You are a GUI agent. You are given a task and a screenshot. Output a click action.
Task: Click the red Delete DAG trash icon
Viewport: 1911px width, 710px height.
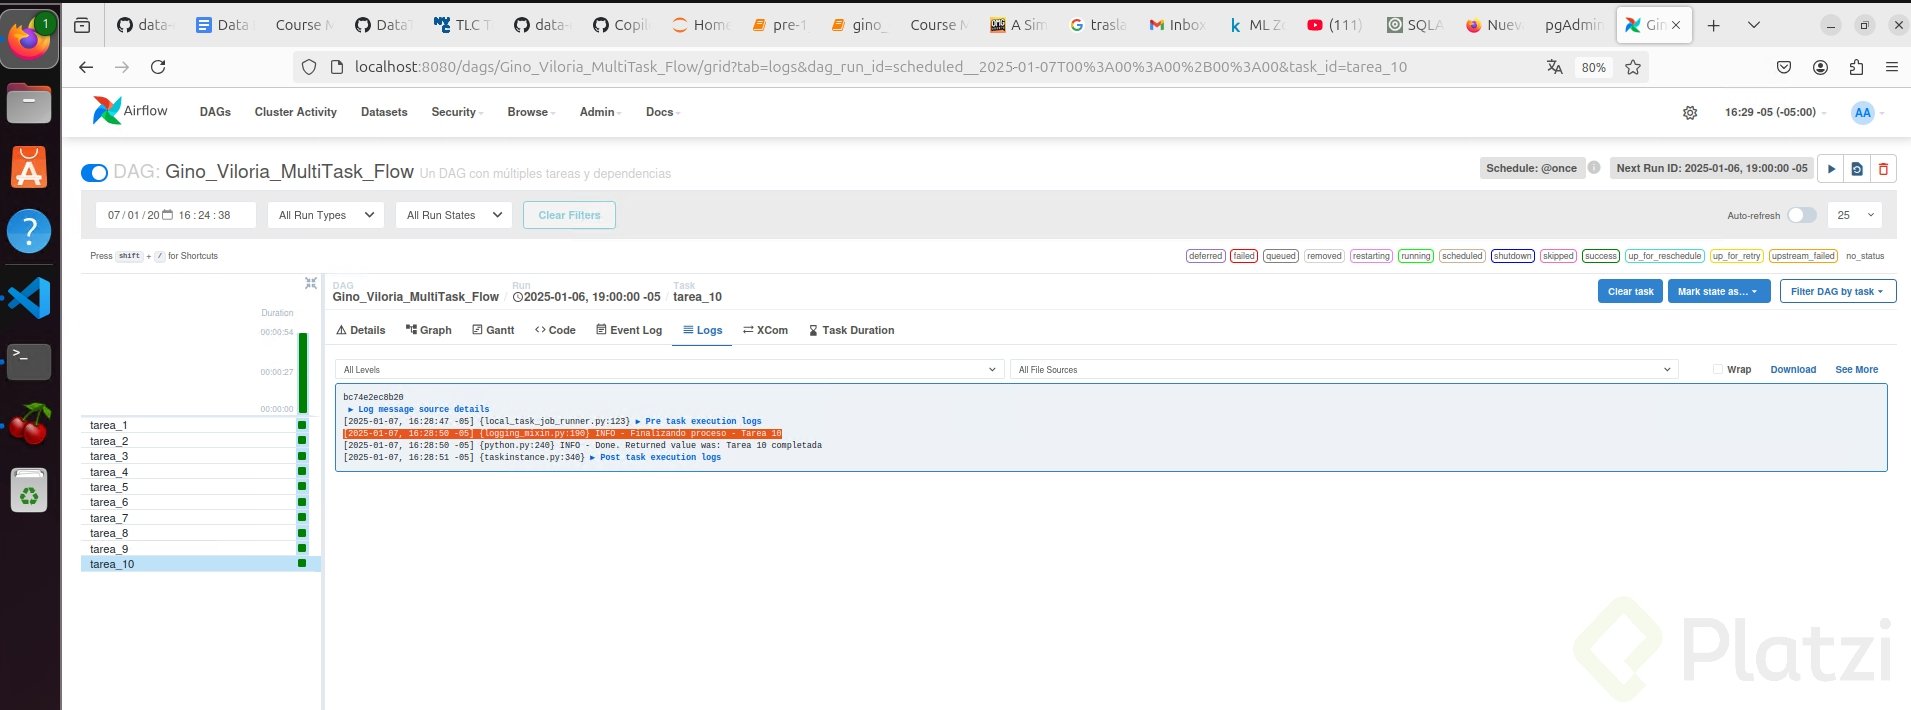pyautogui.click(x=1883, y=168)
